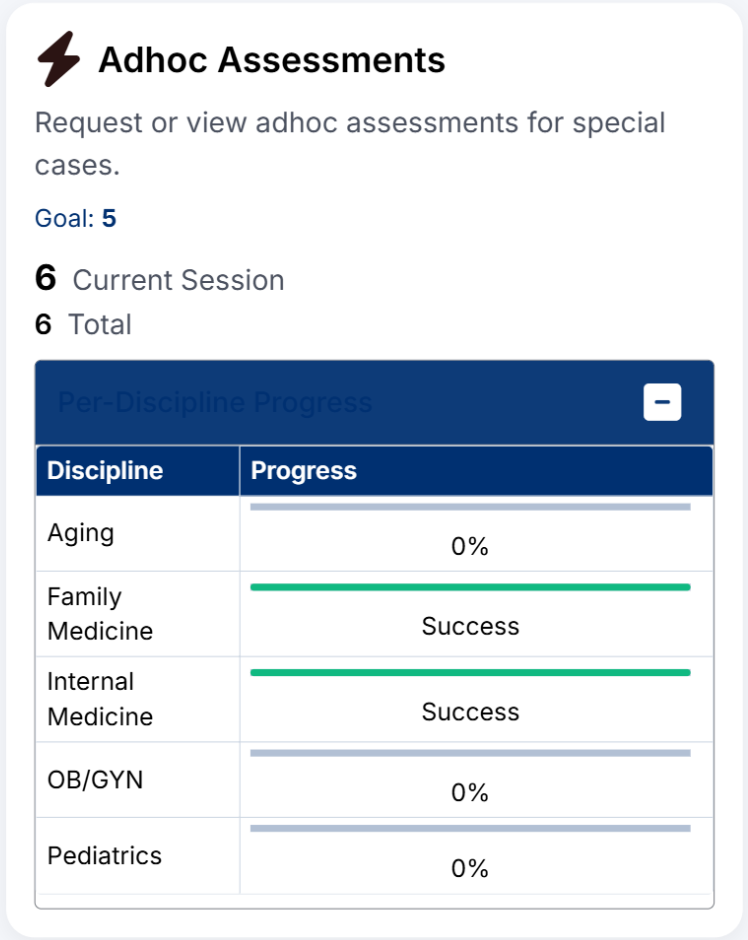Click the Adhoc Assessments title

[271, 60]
